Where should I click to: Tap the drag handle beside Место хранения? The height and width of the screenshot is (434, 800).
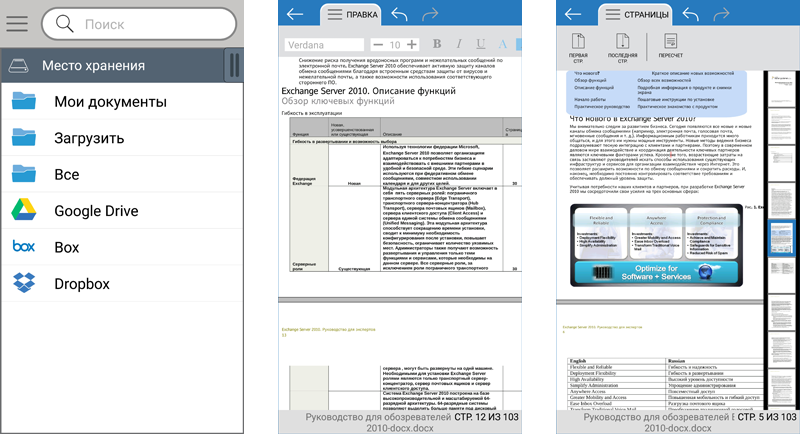click(234, 65)
